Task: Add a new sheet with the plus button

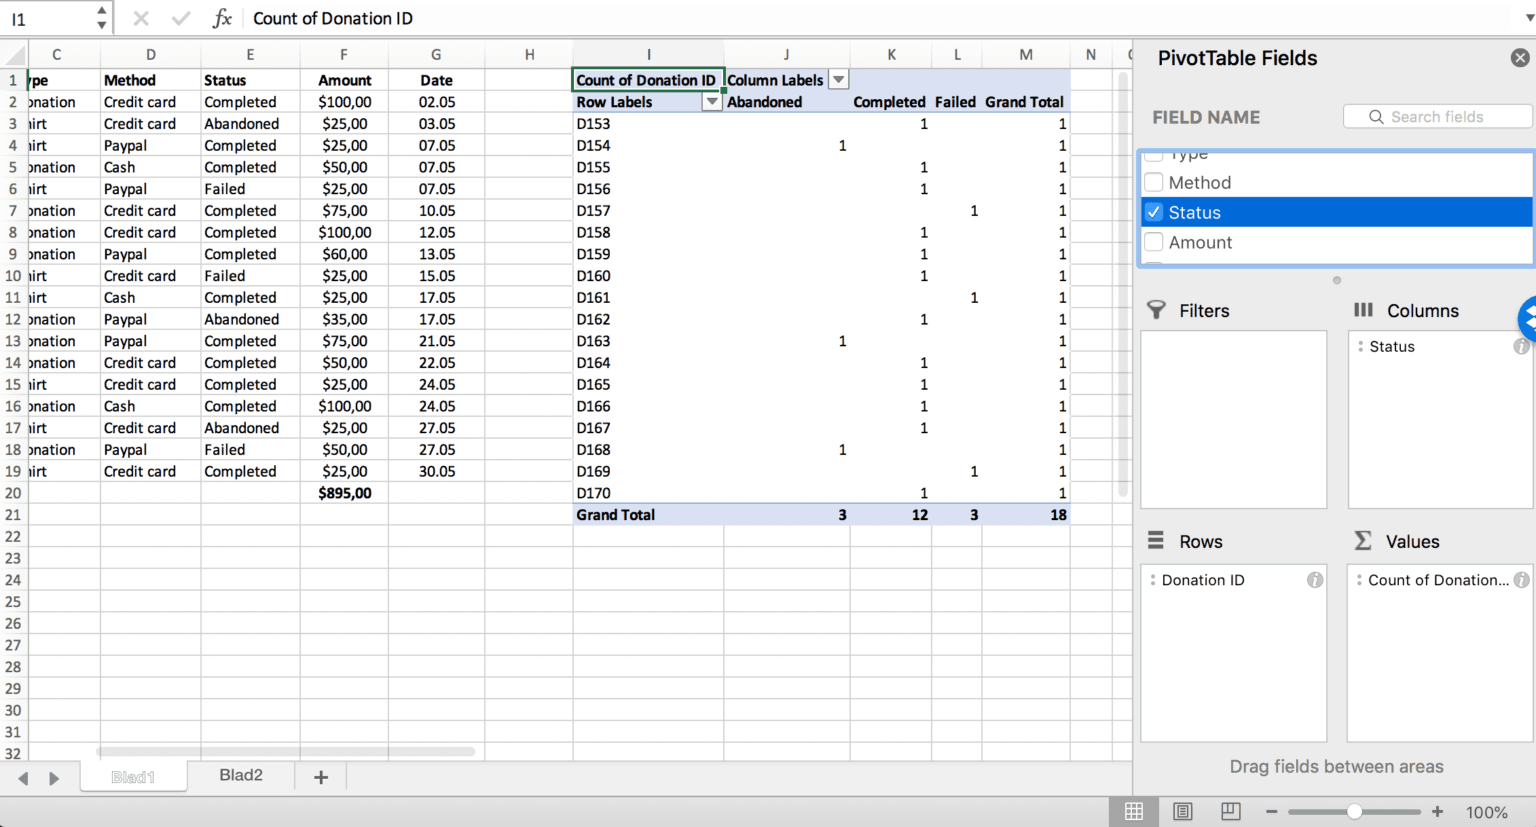Action: click(319, 775)
